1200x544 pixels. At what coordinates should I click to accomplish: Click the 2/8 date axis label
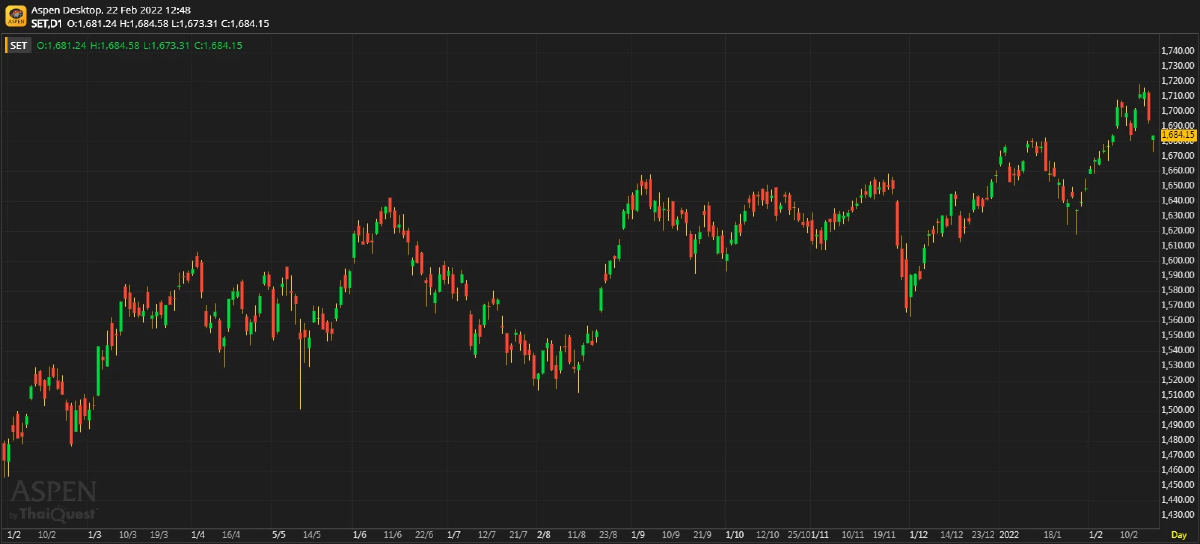544,536
